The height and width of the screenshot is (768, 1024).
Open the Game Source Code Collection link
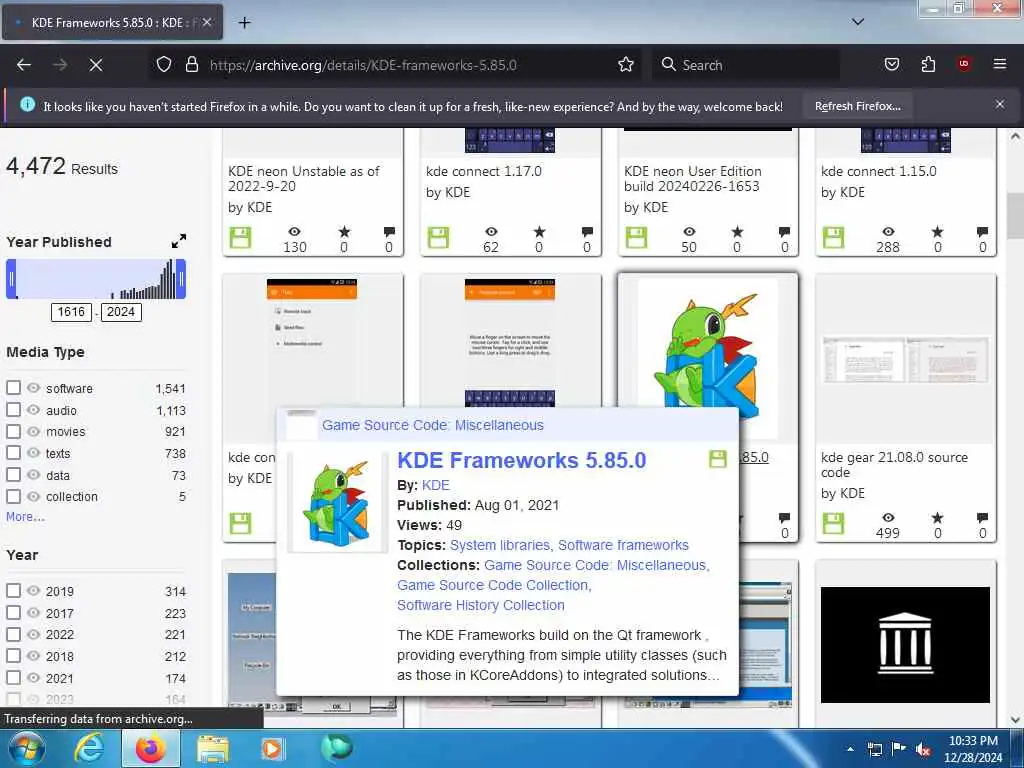click(x=494, y=585)
